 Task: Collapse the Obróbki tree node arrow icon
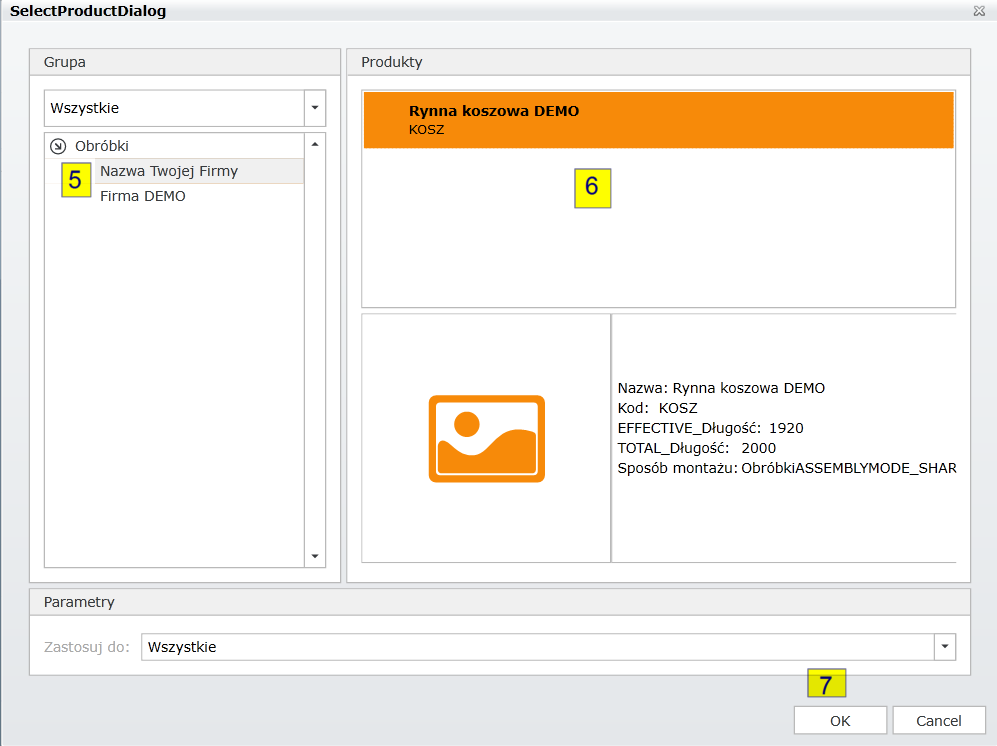pos(58,146)
